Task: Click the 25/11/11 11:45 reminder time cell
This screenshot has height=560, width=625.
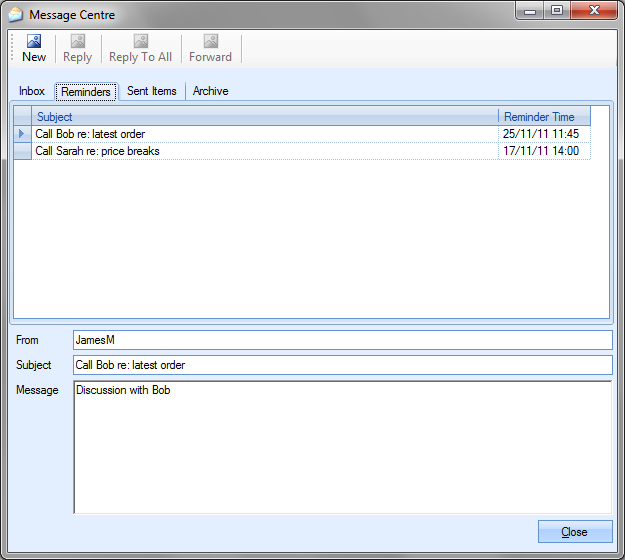Action: pyautogui.click(x=544, y=134)
